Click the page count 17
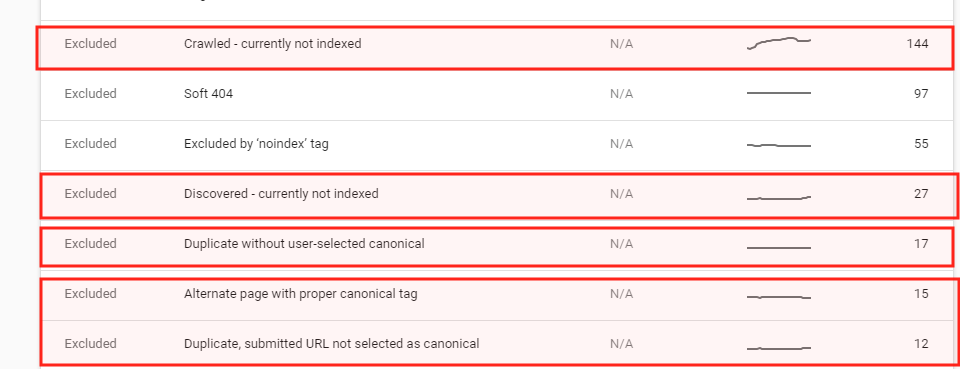 pos(921,244)
